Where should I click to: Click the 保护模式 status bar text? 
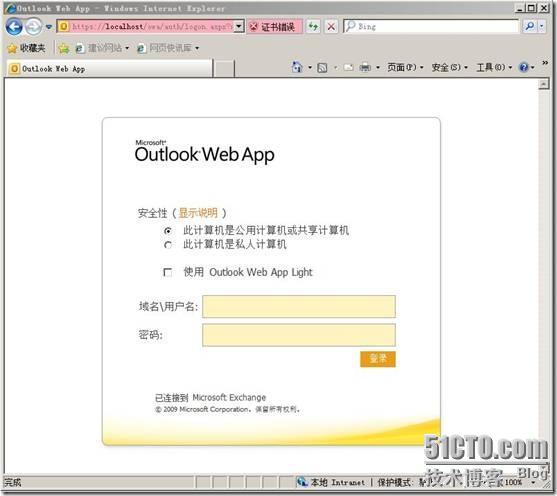pos(395,482)
